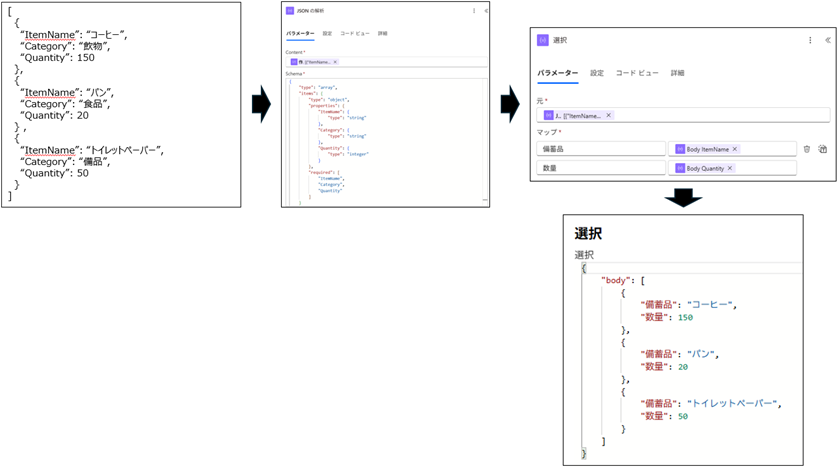
Task: Click "Category": "飲物" in source JSON
Action: click(65, 47)
